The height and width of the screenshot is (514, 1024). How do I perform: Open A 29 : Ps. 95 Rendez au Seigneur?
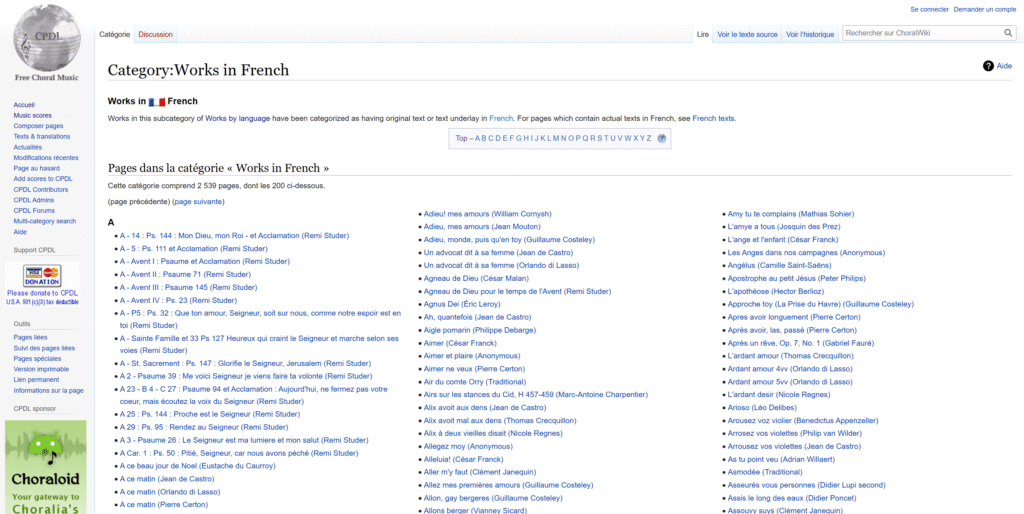point(204,427)
